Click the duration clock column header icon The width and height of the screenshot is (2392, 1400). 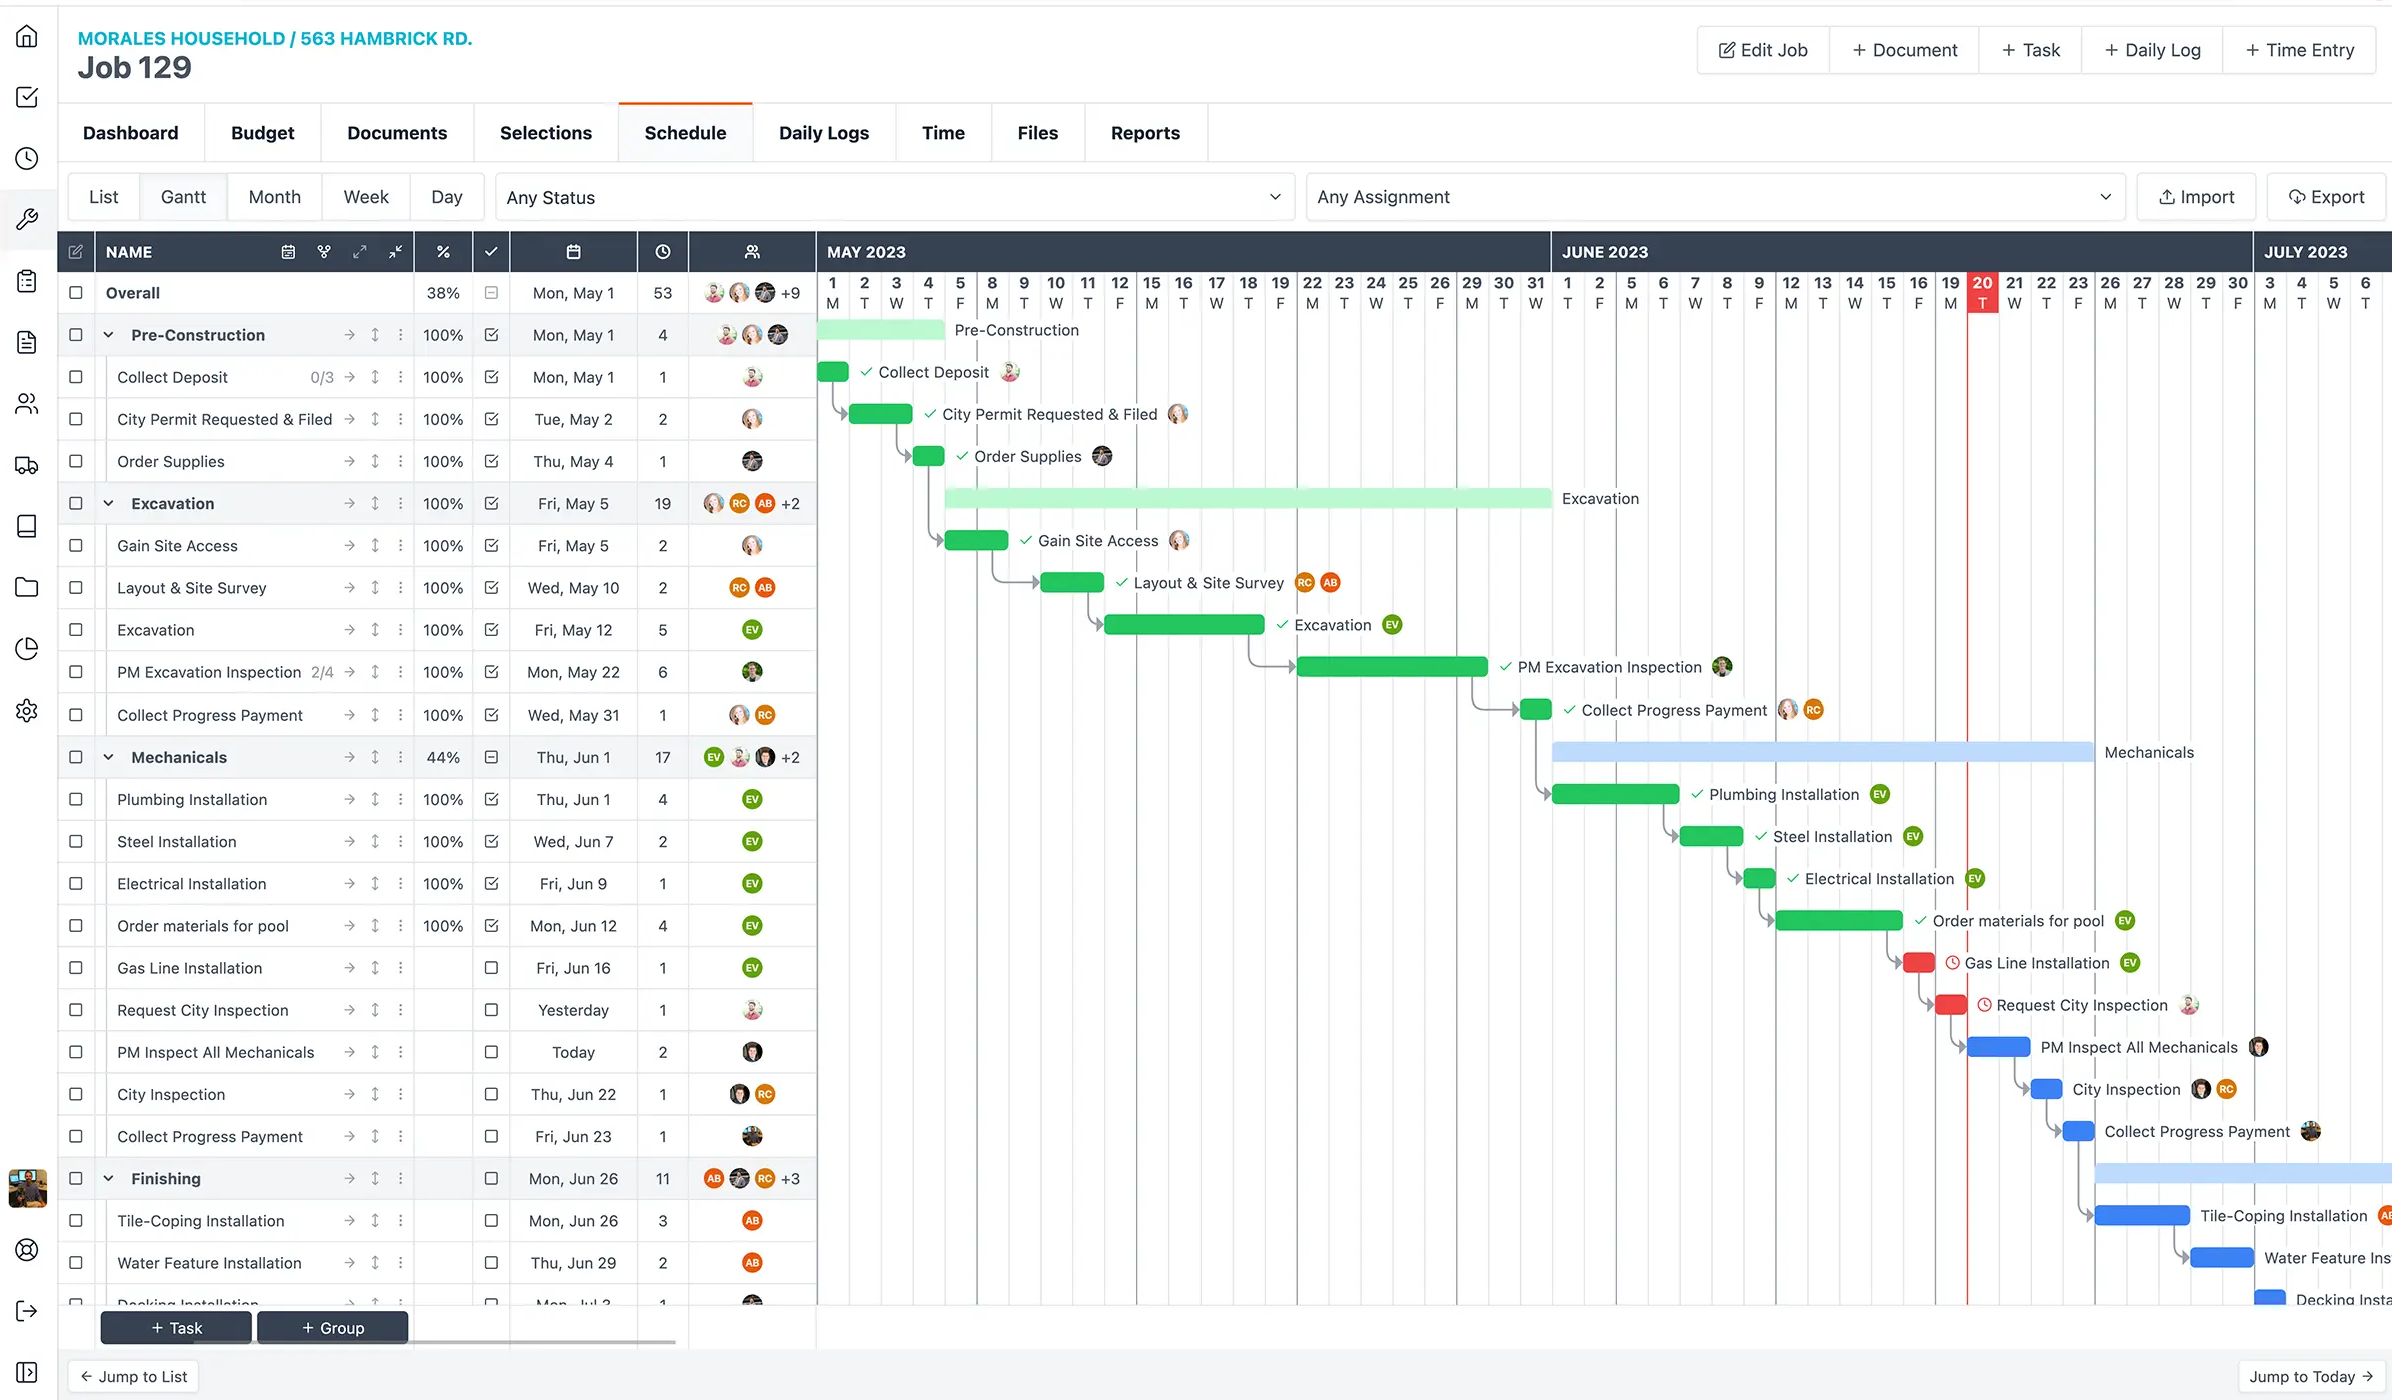coord(663,252)
